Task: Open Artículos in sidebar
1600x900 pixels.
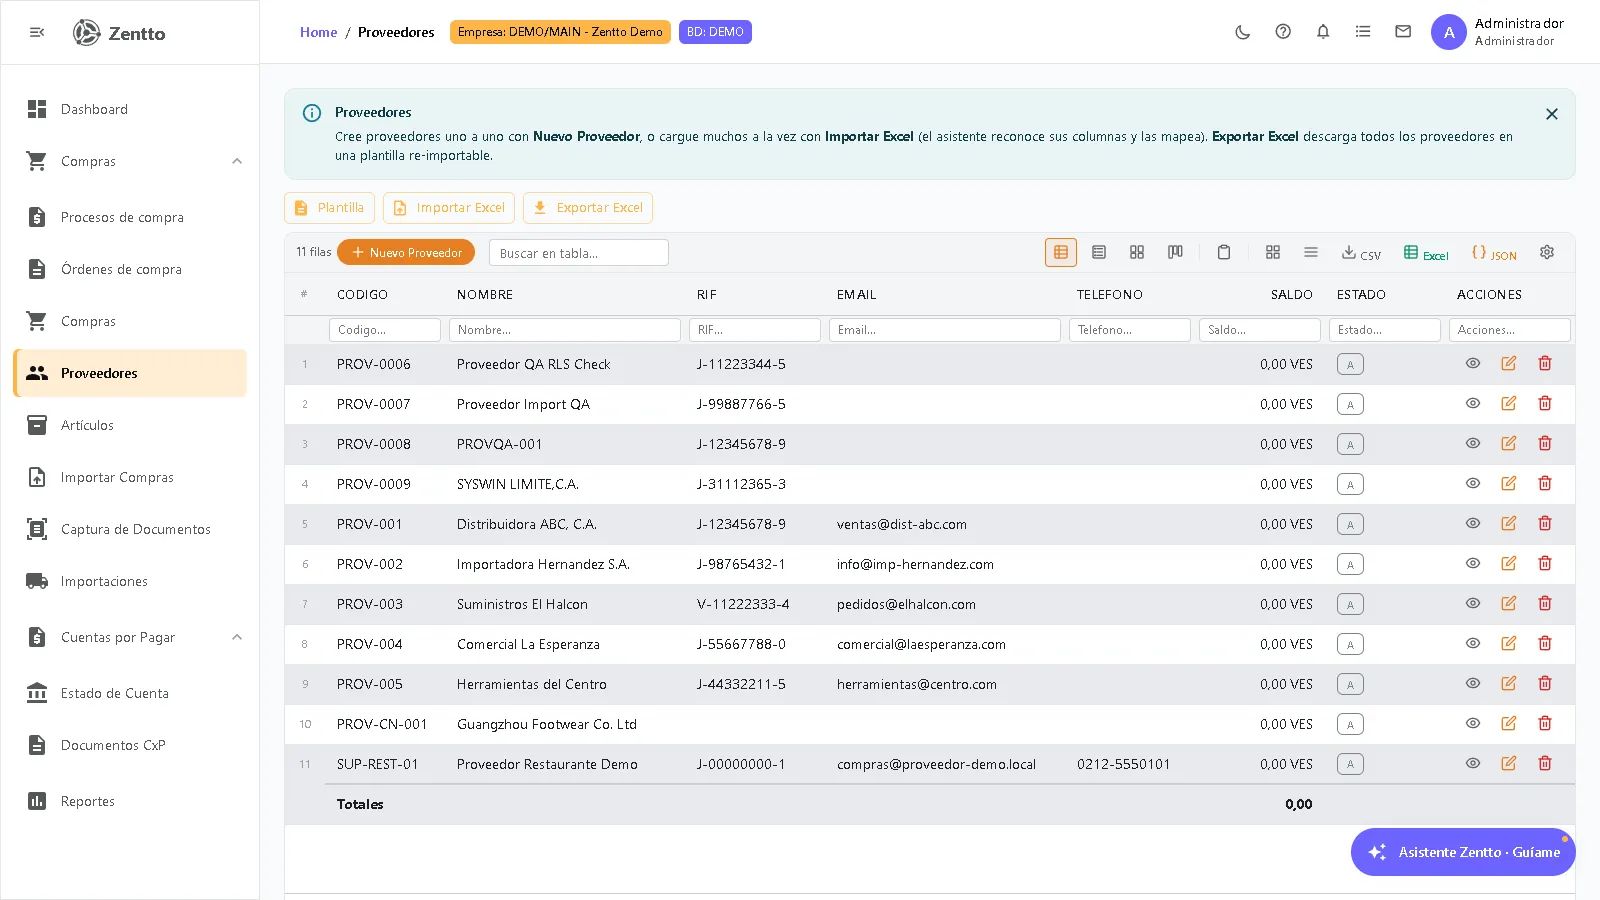Action: (130, 425)
